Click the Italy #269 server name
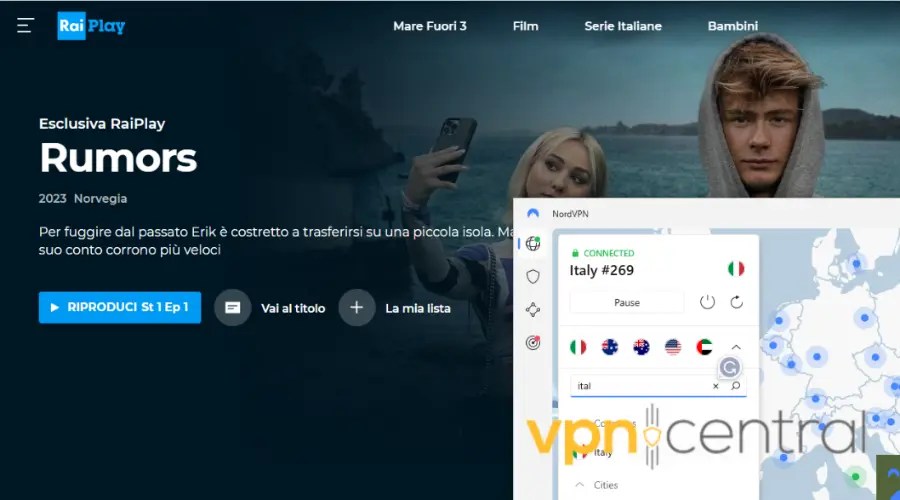Screen dimensions: 900x500 [602, 270]
